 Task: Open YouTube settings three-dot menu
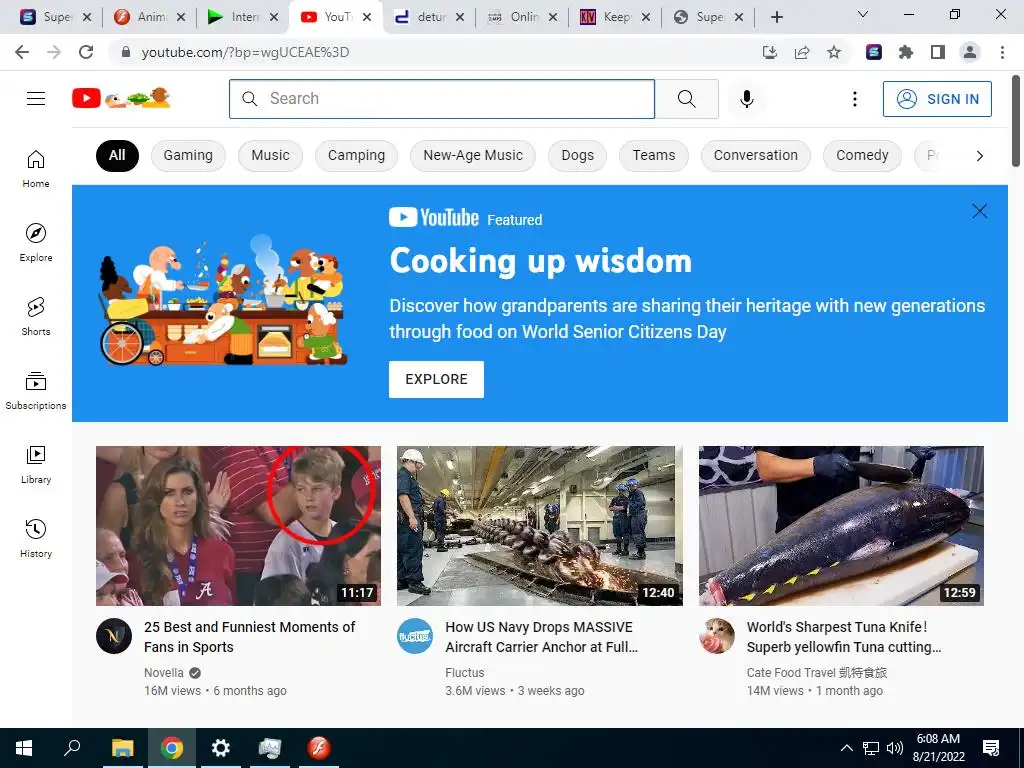pos(854,99)
